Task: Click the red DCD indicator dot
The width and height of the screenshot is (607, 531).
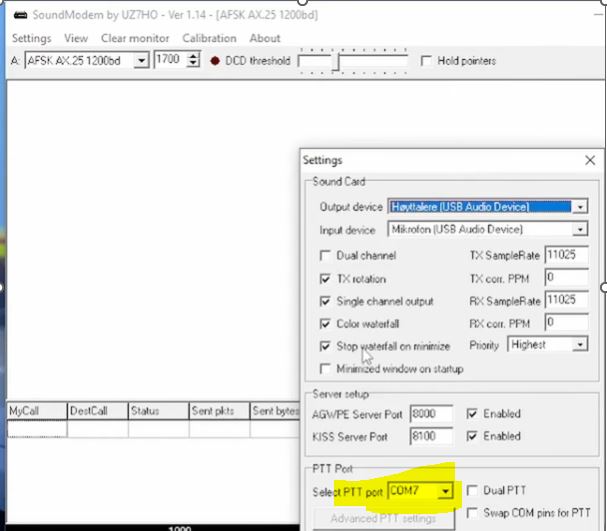Action: coord(216,61)
